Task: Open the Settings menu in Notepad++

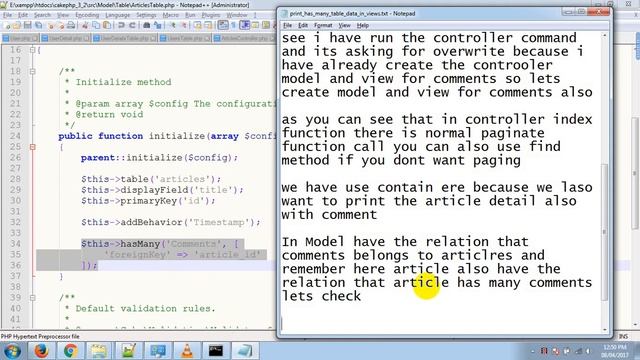Action: coord(146,15)
